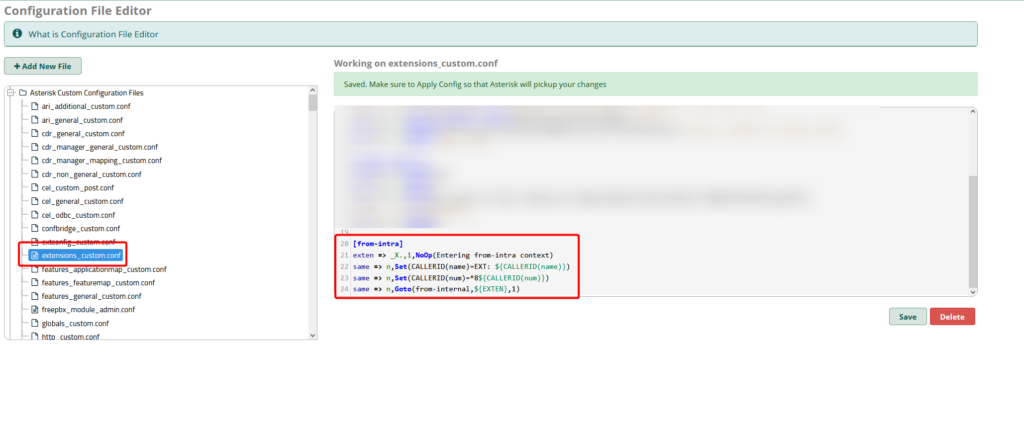Click the file icon of cel_general_custom.conf
The image size is (1024, 427).
tap(35, 201)
